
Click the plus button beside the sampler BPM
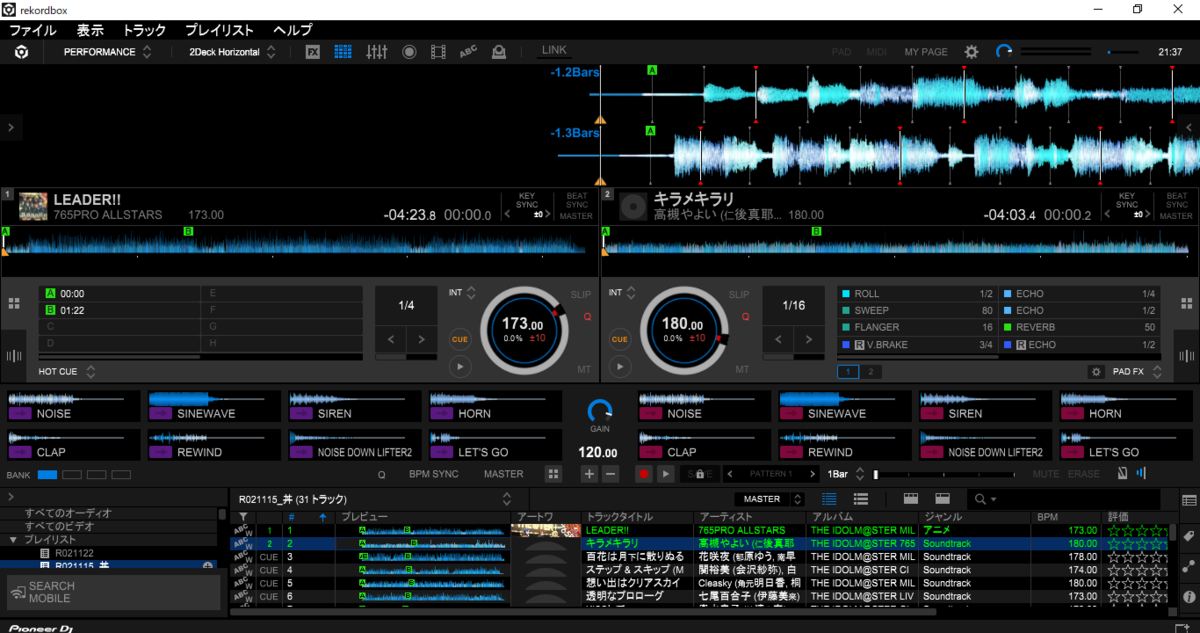pos(589,473)
